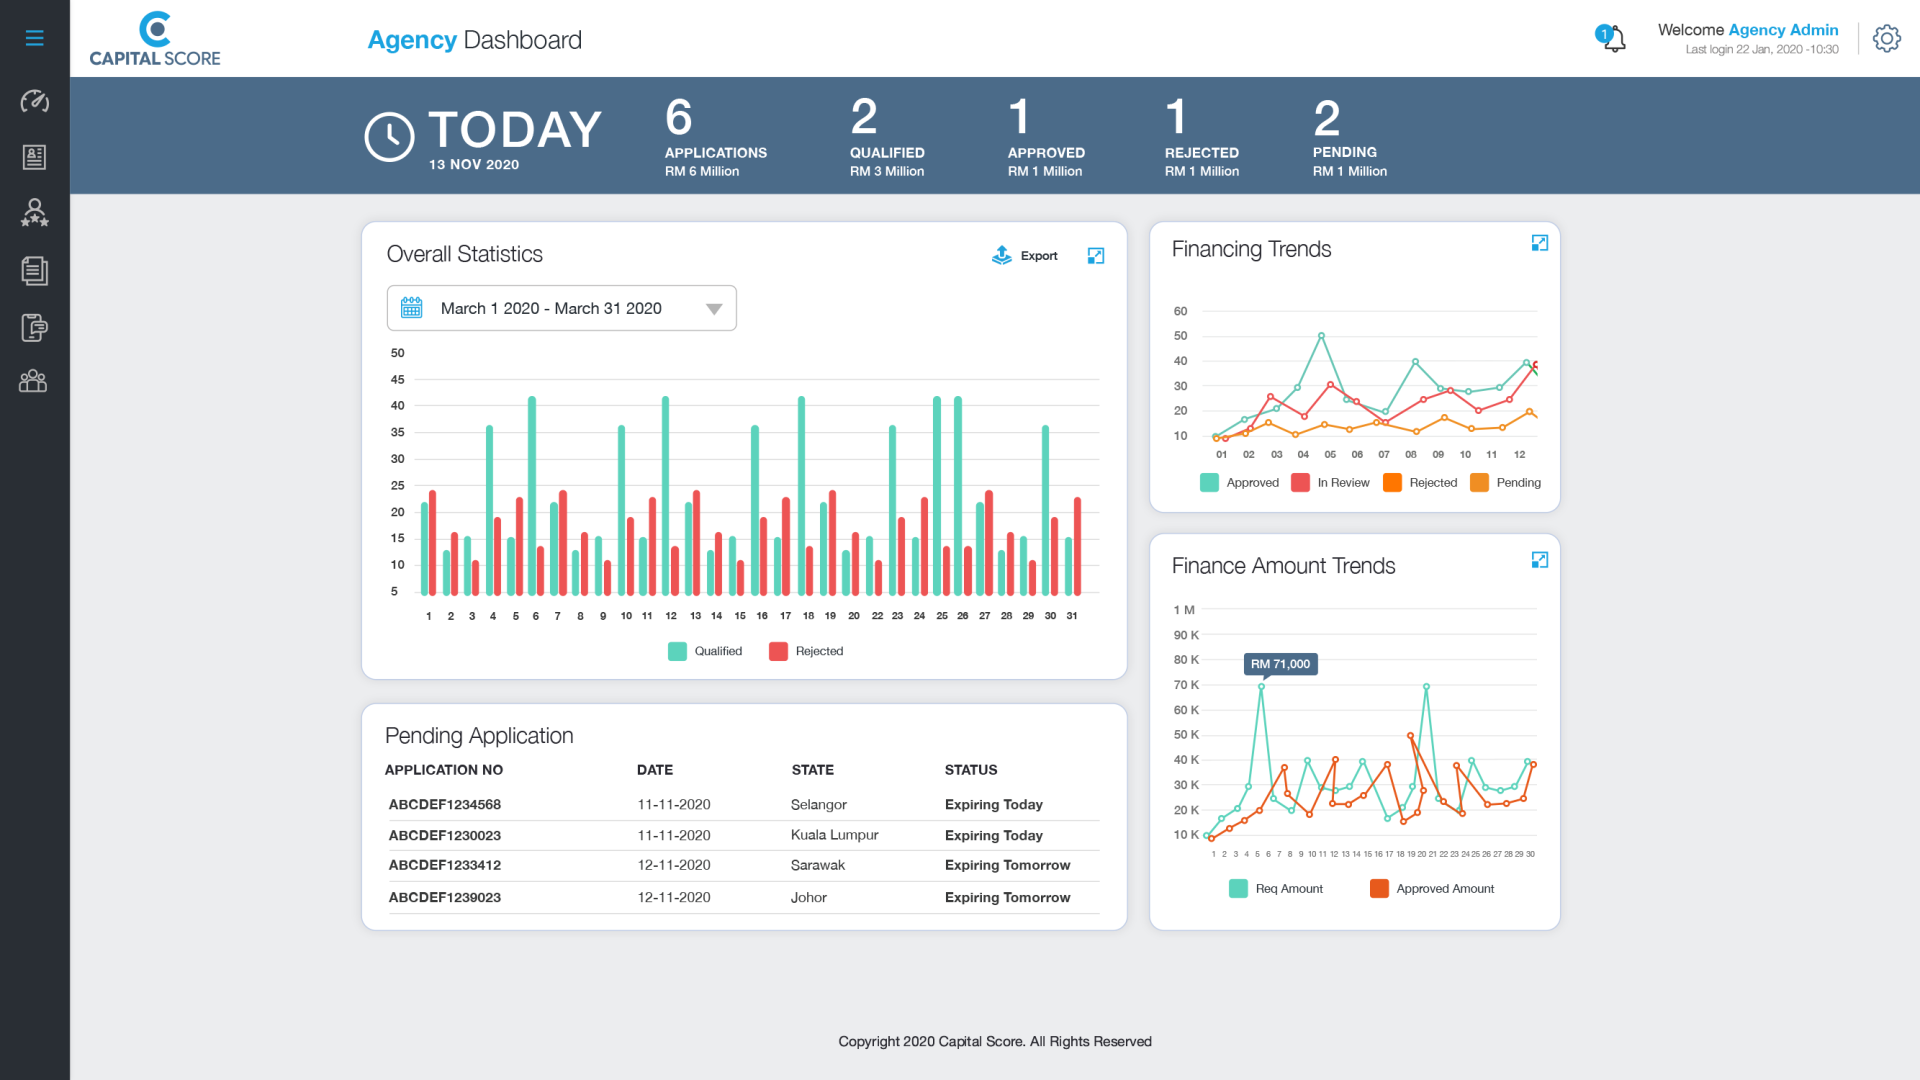Open the documents sidebar icon
This screenshot has height=1080, width=1920.
pos(34,270)
